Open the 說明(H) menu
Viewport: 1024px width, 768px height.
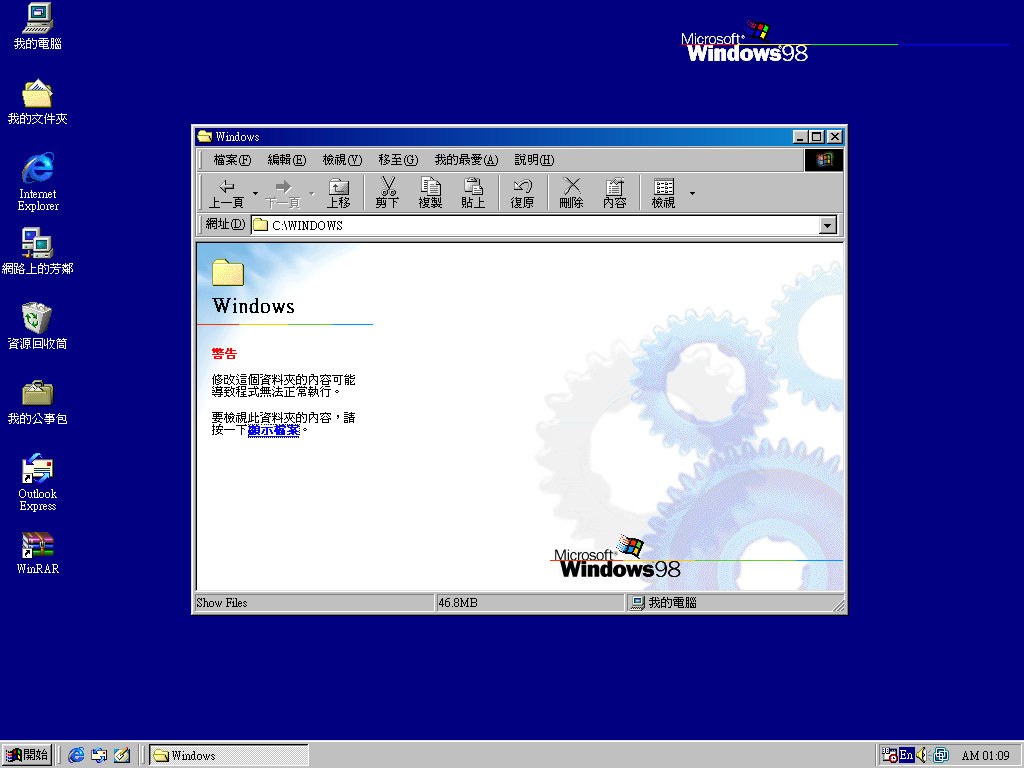534,160
